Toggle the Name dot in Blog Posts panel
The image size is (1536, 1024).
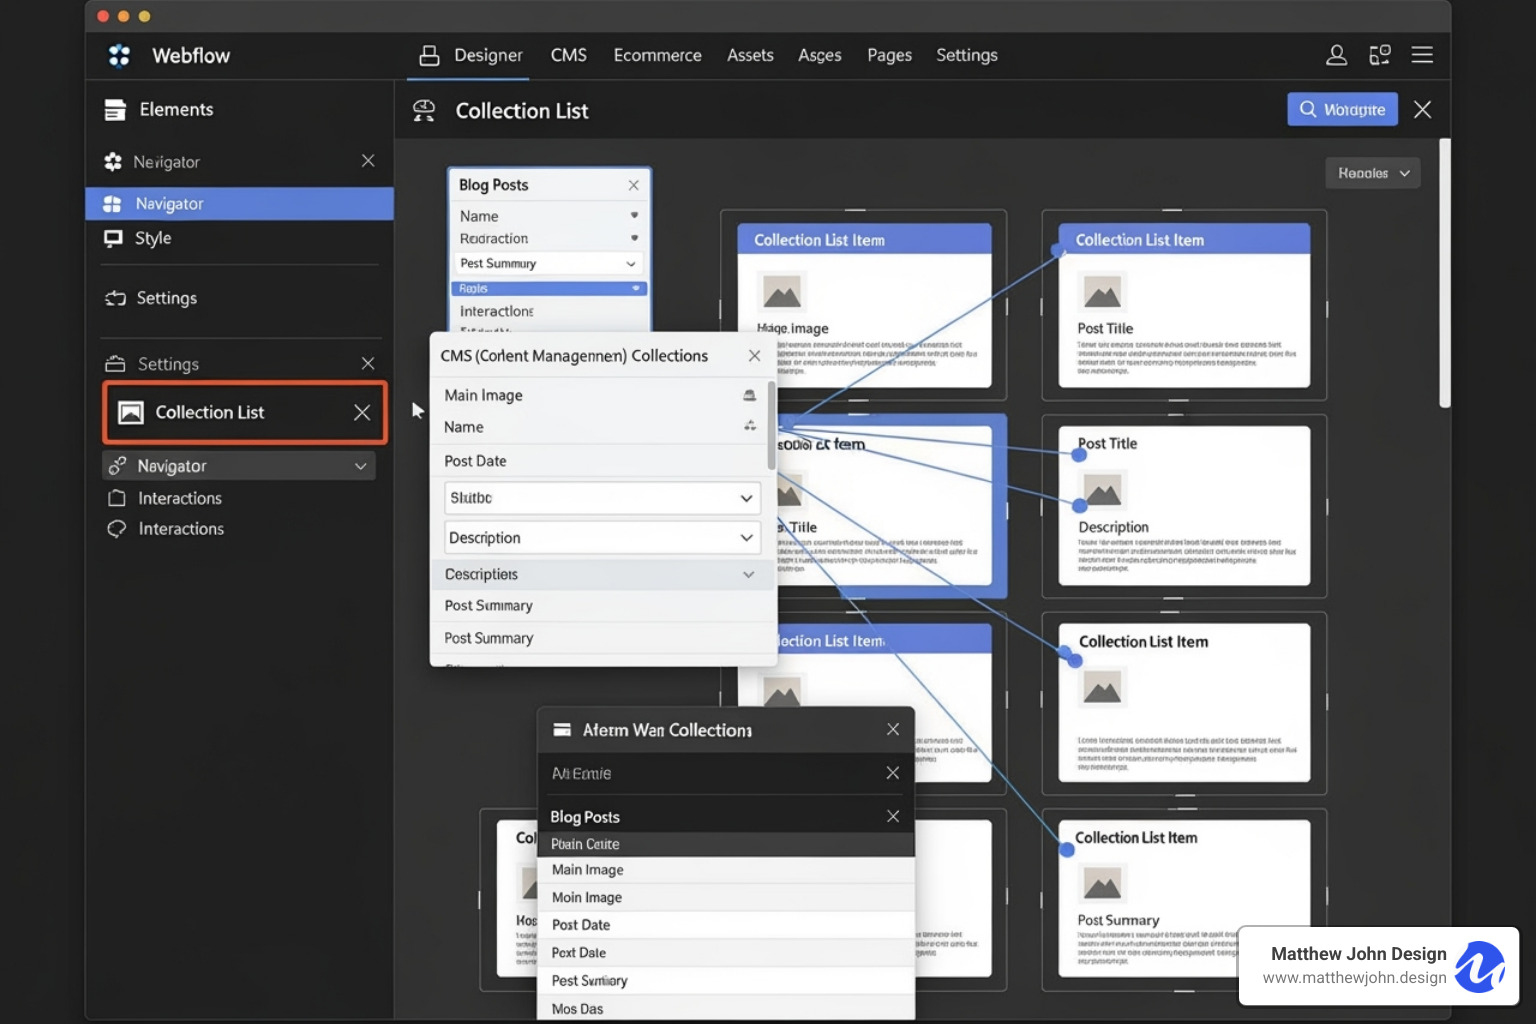pos(634,215)
